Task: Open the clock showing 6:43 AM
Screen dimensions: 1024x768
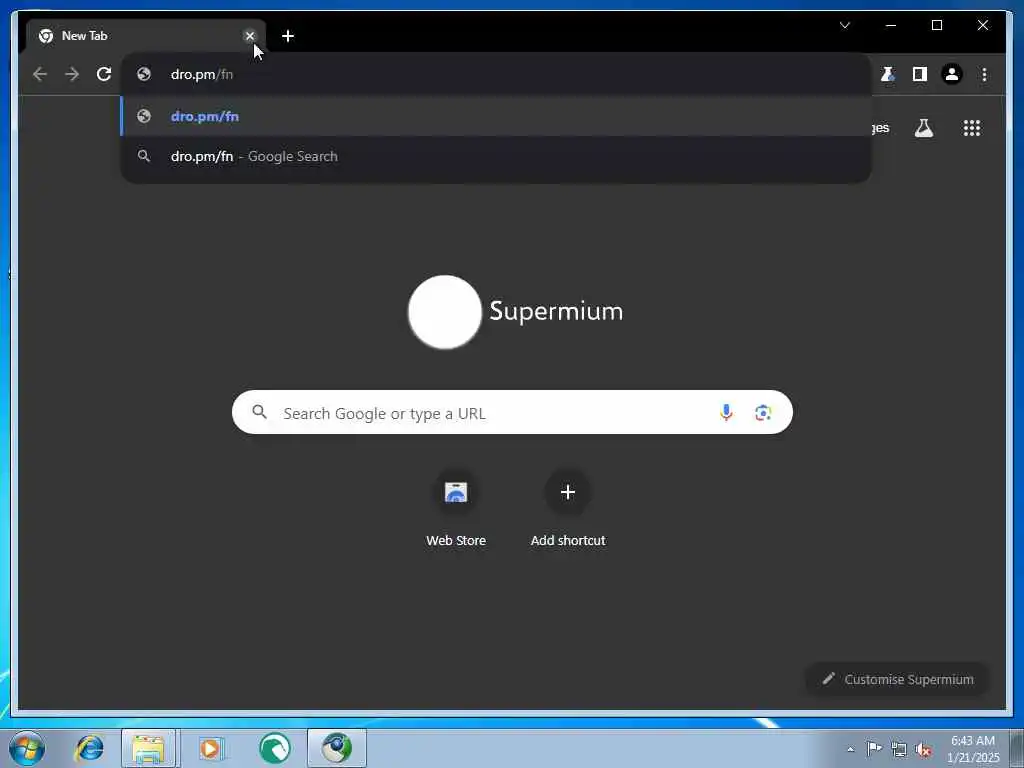Action: [973, 748]
